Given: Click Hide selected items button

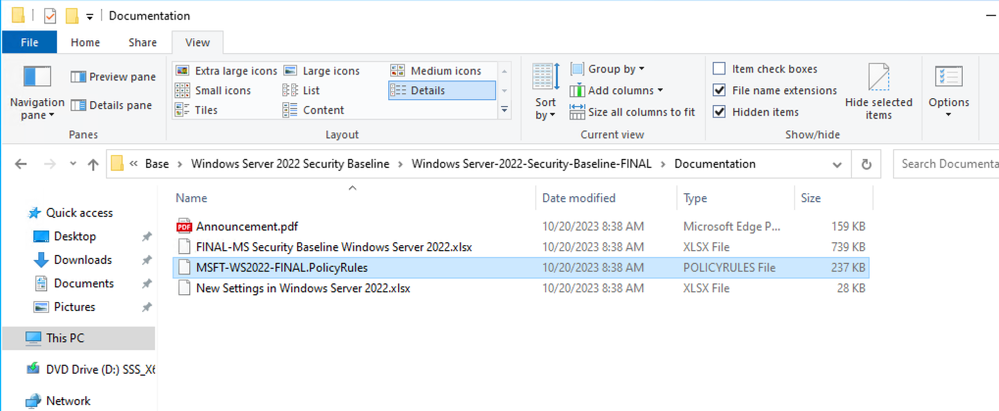Looking at the screenshot, I should click(x=879, y=92).
